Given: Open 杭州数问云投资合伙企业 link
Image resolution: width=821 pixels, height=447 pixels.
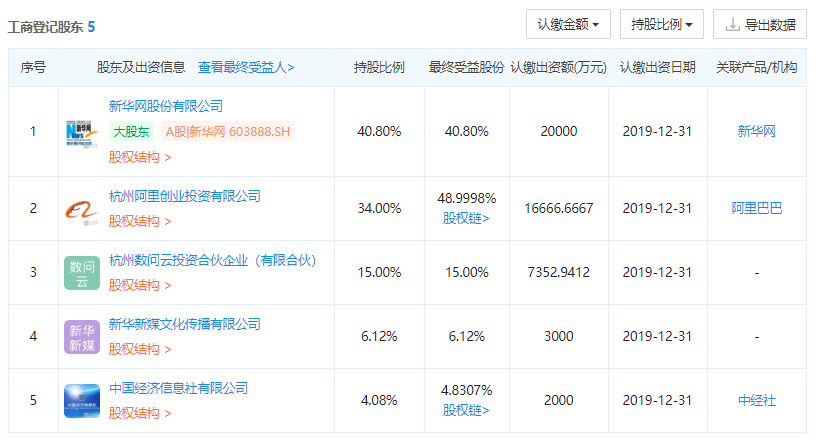Looking at the screenshot, I should coord(212,260).
